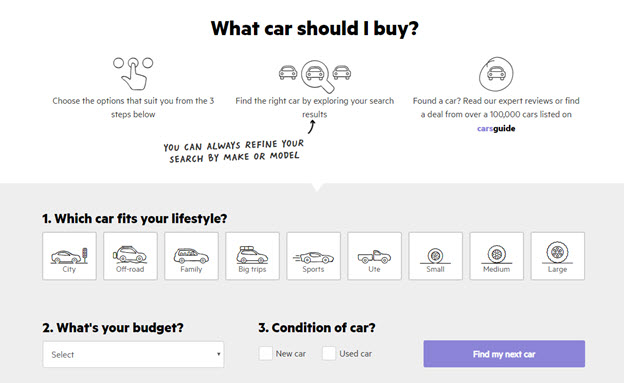Choose the Ute vehicle tile
This screenshot has width=624, height=383.
tap(374, 256)
